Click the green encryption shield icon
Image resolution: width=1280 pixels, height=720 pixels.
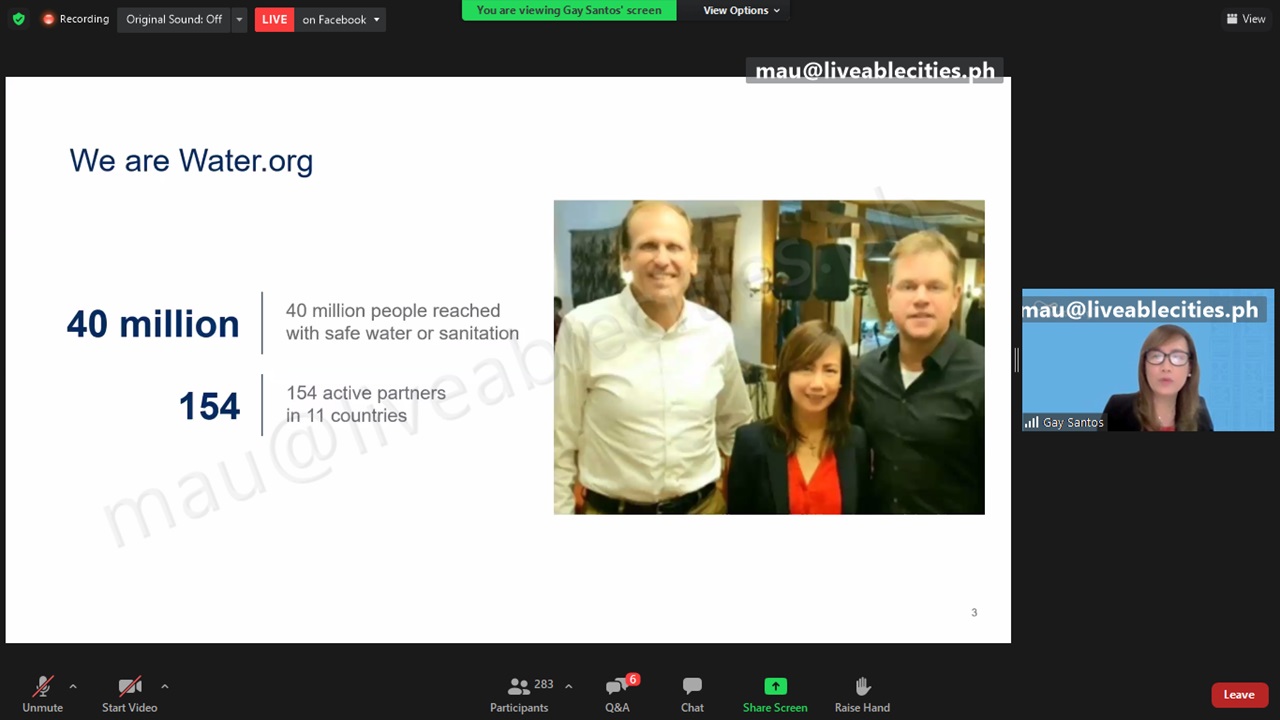(18, 19)
